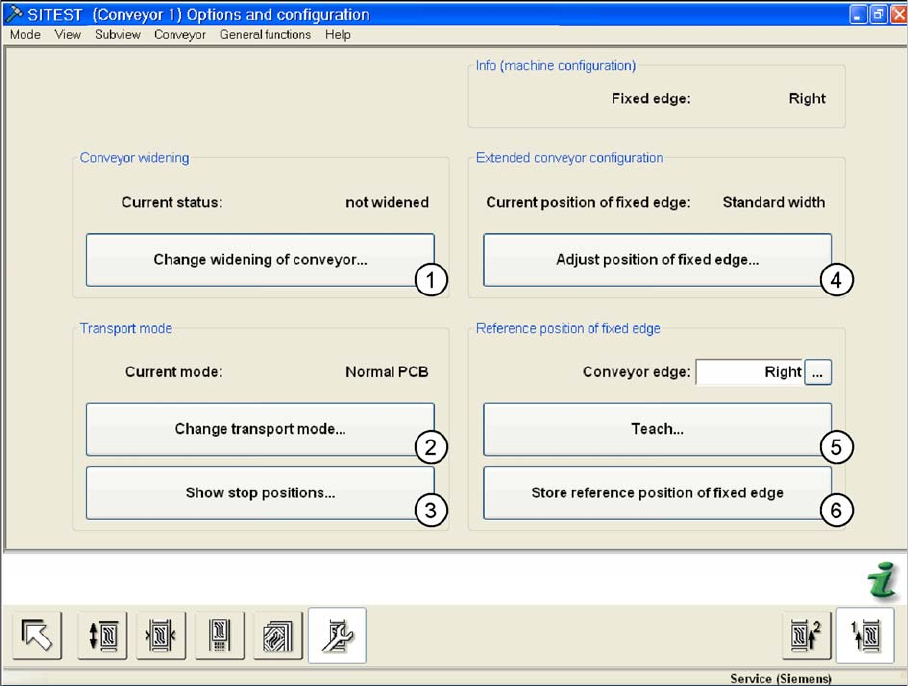Image resolution: width=908 pixels, height=686 pixels.
Task: Click 'Extended conveyor configuration' group title
Action: pos(569,158)
